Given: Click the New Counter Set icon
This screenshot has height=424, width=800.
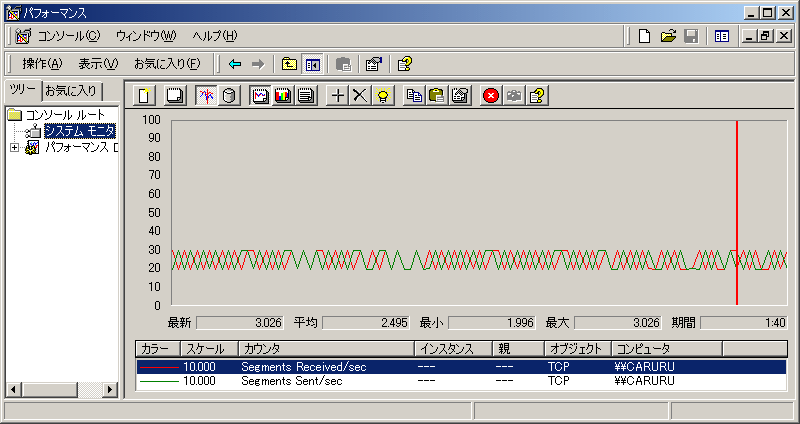Looking at the screenshot, I should coord(147,96).
